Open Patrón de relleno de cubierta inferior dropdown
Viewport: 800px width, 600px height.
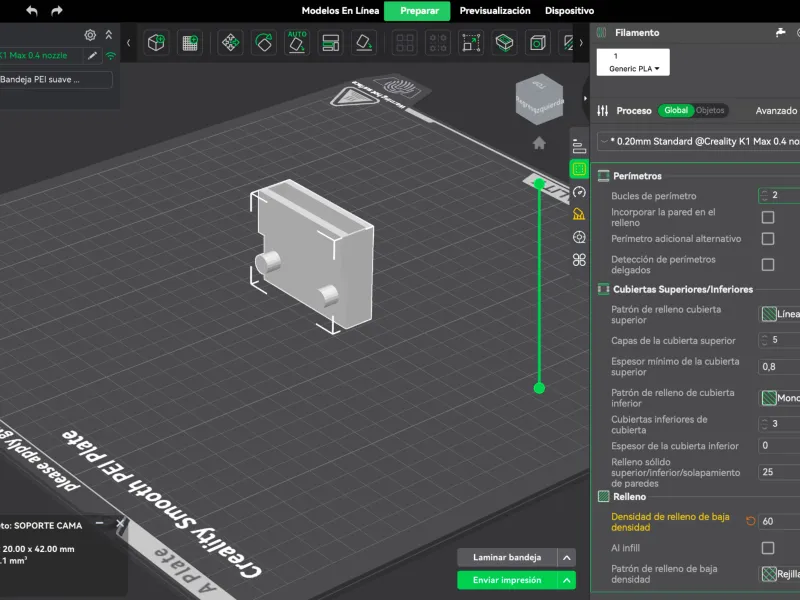pos(780,398)
